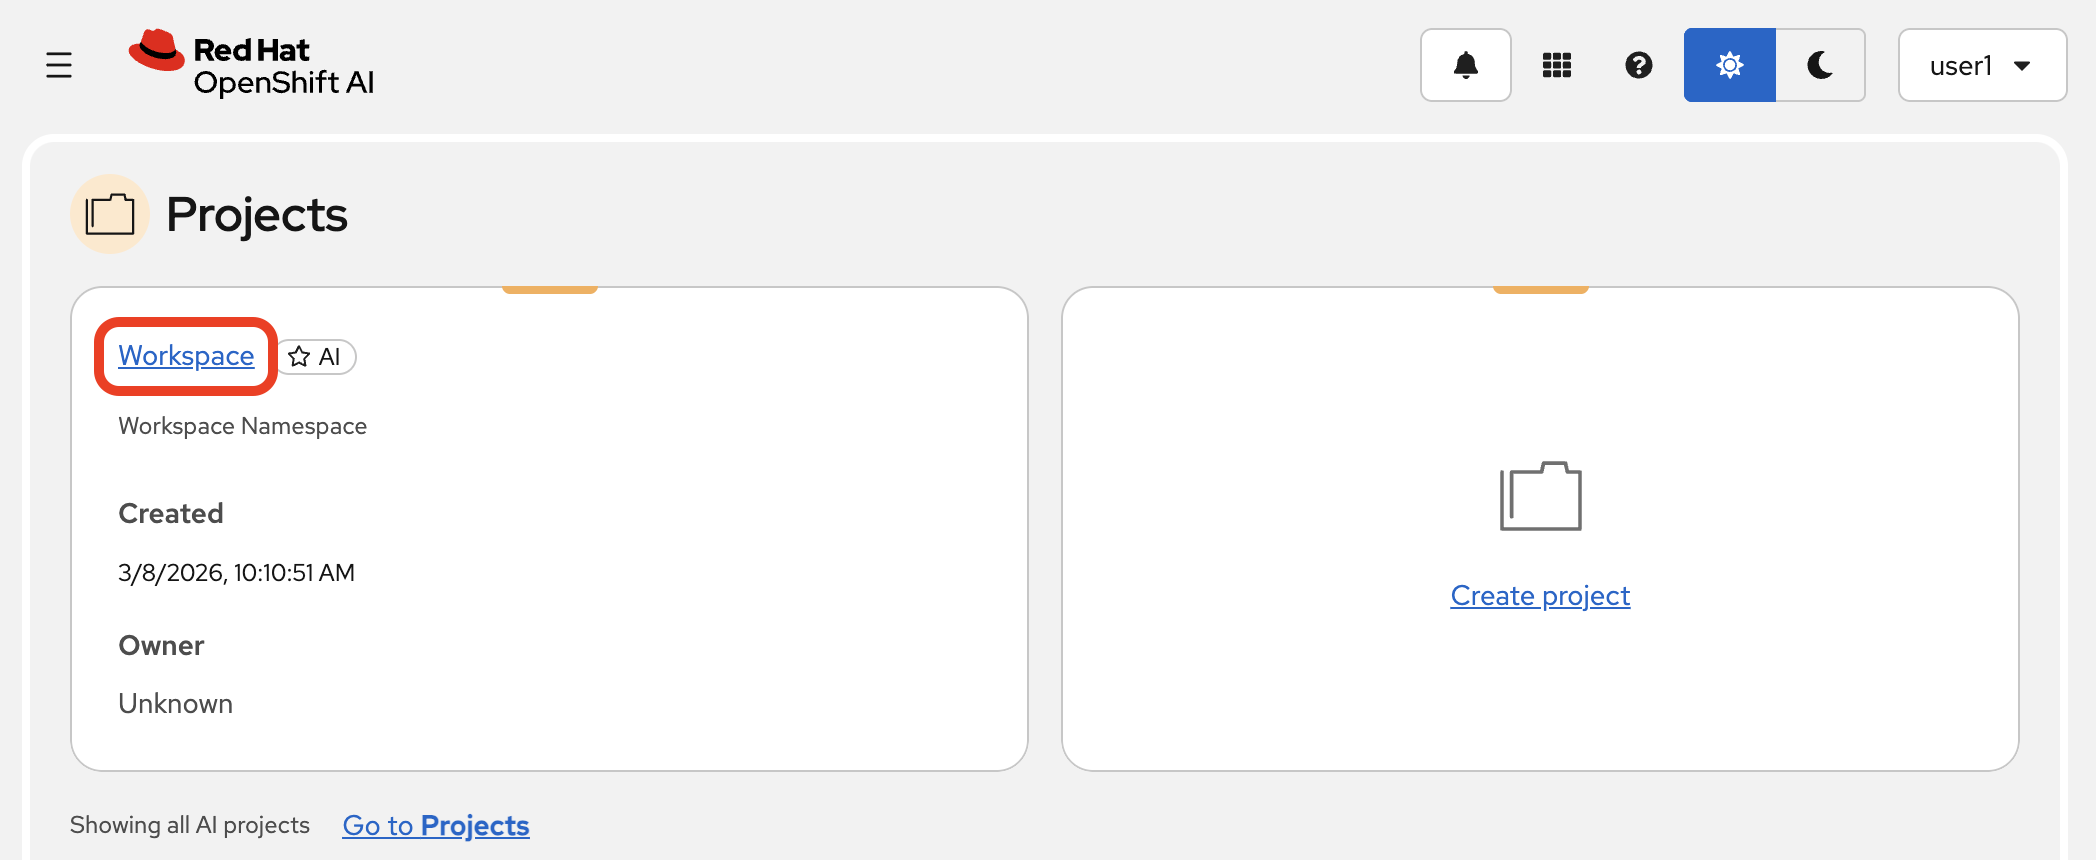Open the notification bell alerts
The height and width of the screenshot is (860, 2096).
(x=1465, y=64)
